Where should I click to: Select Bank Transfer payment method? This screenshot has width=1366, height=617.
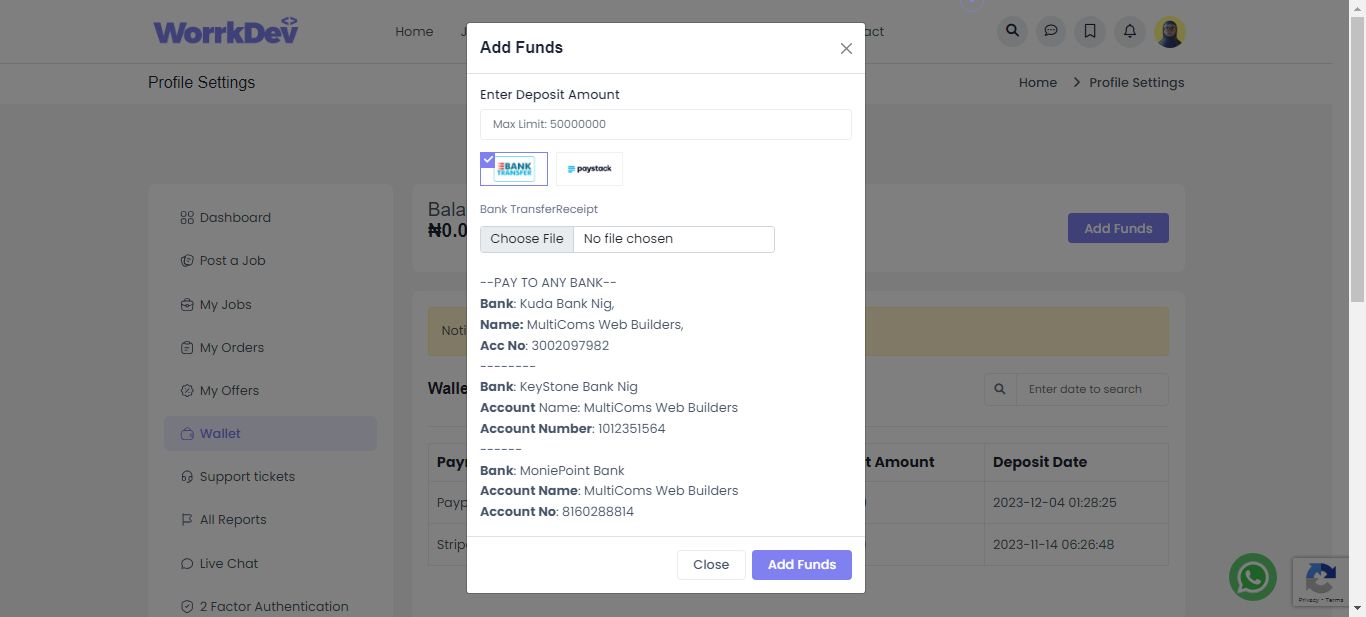pyautogui.click(x=514, y=169)
